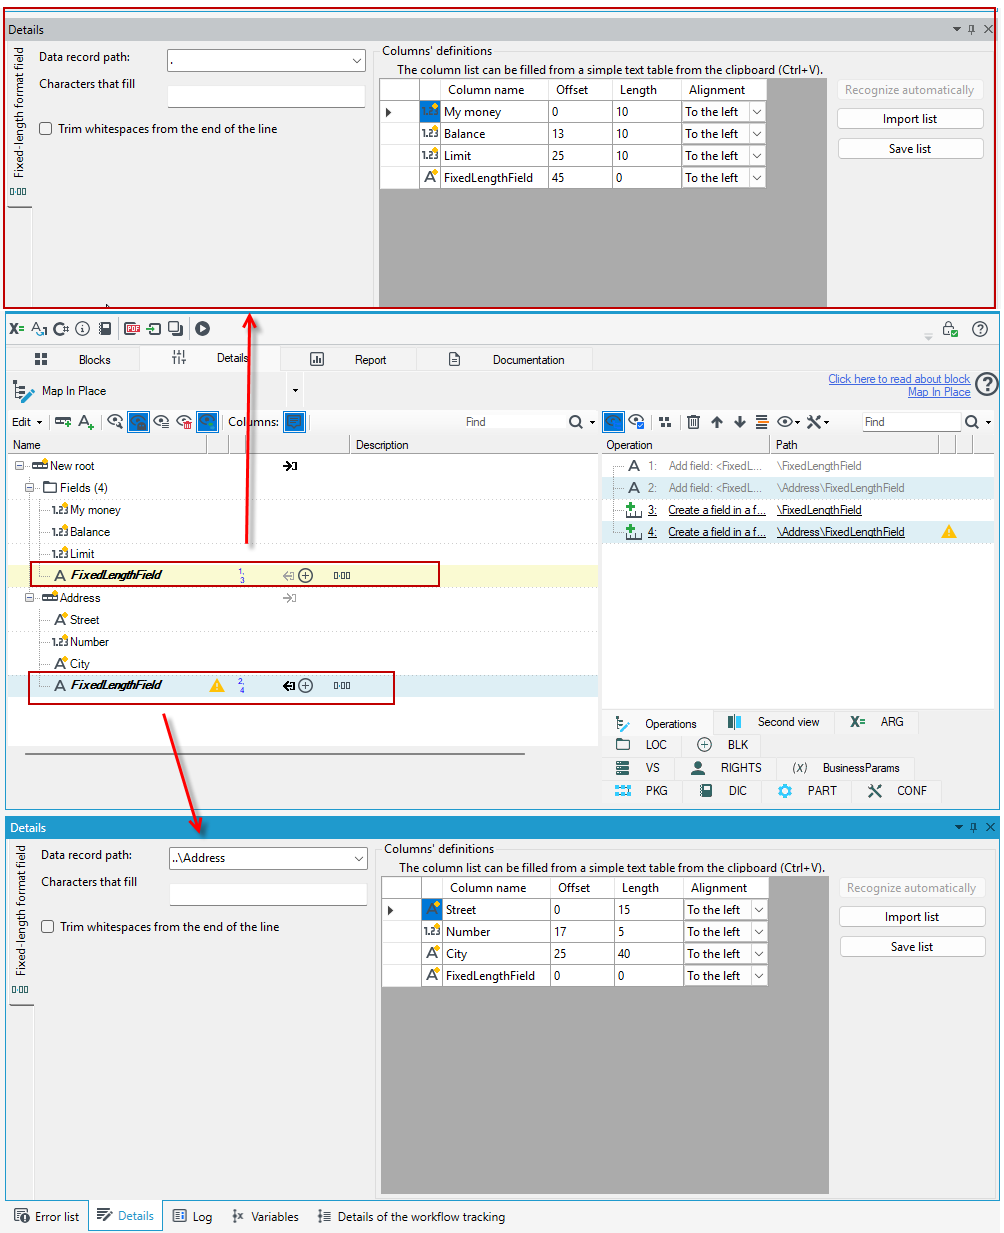This screenshot has height=1233, width=1004.
Task: Click the small help icon at top right
Action: tap(980, 329)
